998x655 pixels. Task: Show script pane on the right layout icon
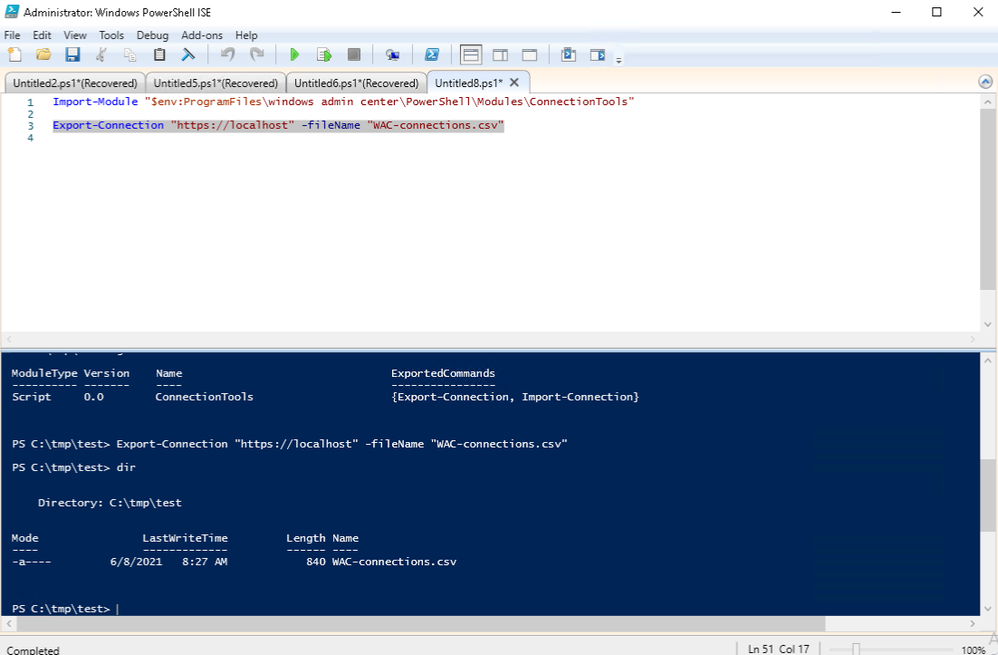point(500,55)
